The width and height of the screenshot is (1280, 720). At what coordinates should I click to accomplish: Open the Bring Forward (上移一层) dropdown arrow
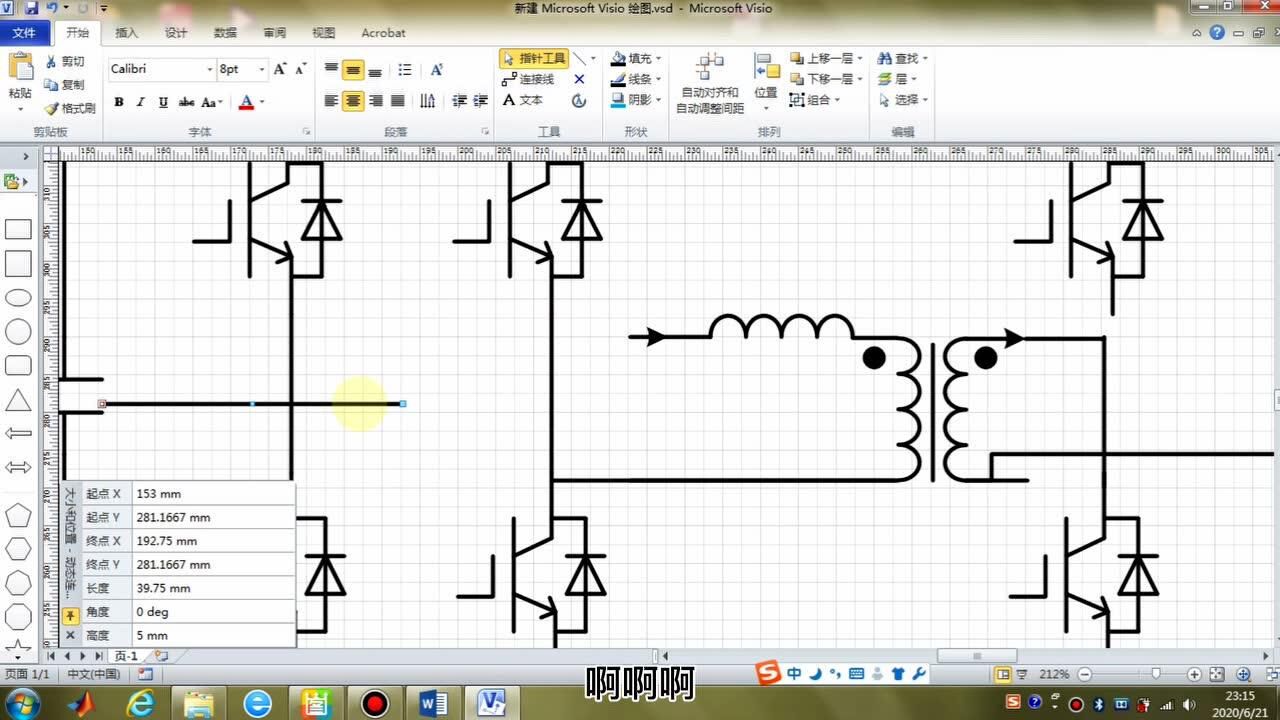coord(859,59)
